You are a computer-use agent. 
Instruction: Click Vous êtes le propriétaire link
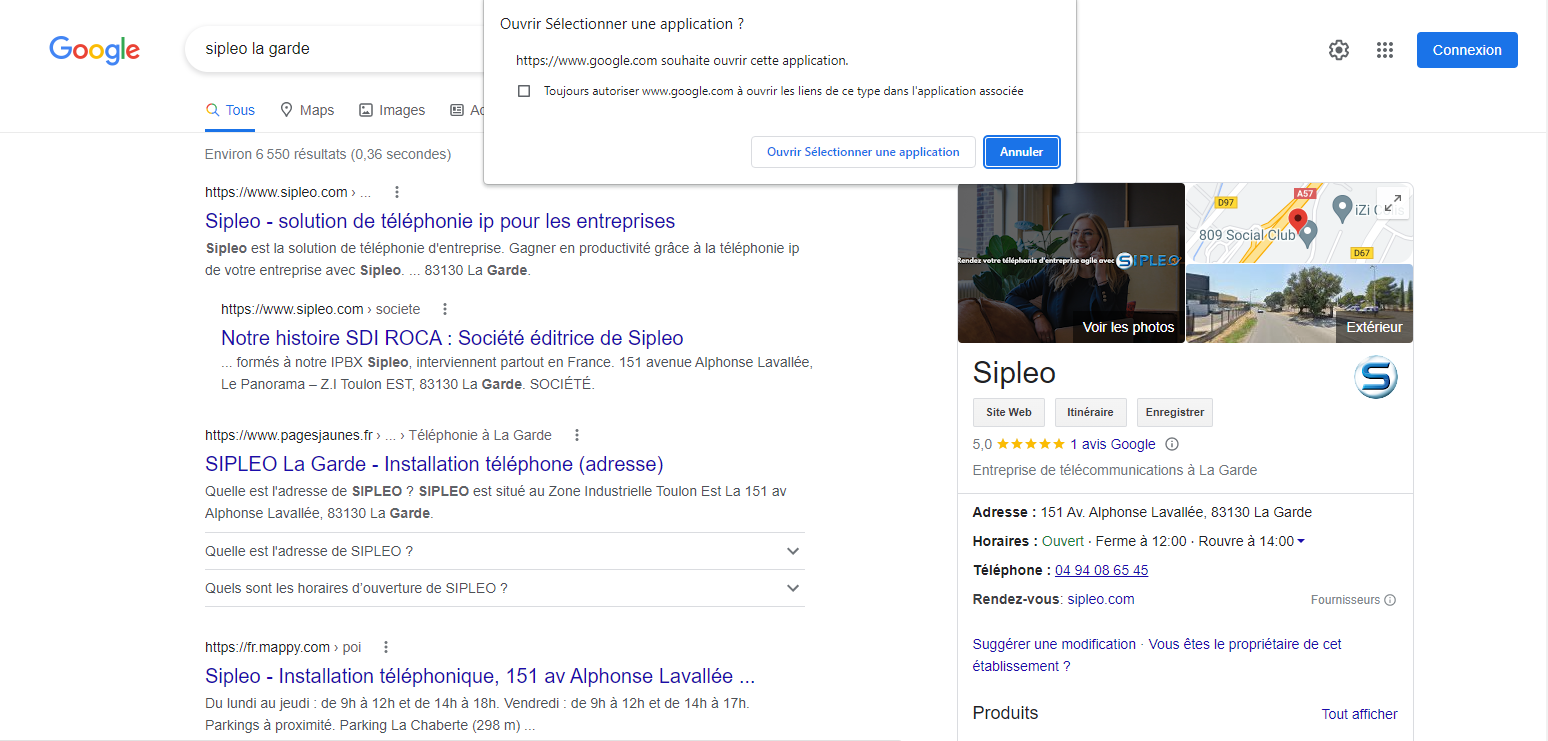1157,655
